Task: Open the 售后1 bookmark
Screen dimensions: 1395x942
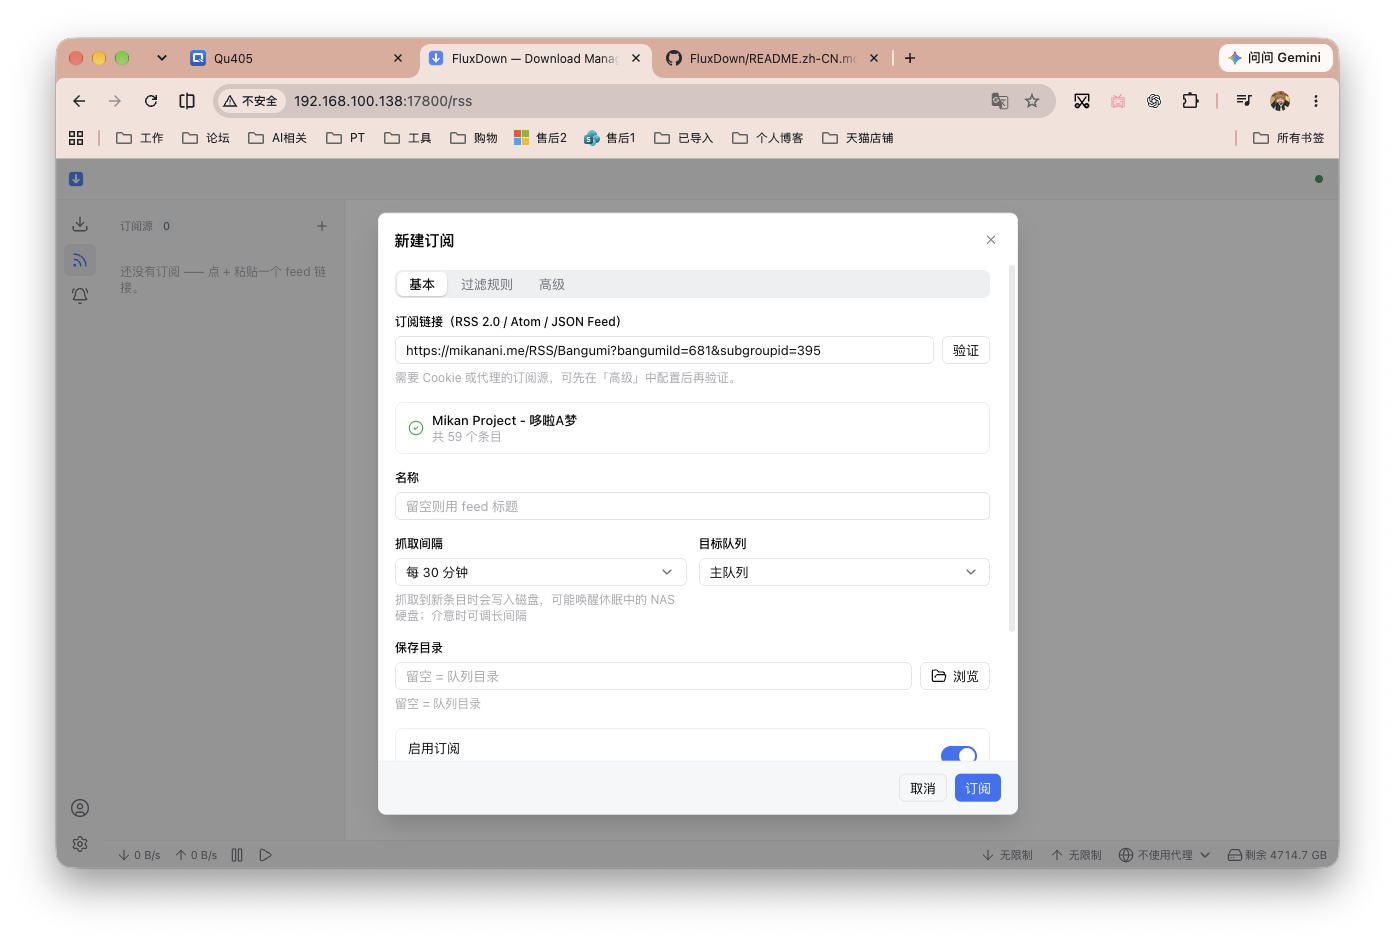Action: coord(610,138)
